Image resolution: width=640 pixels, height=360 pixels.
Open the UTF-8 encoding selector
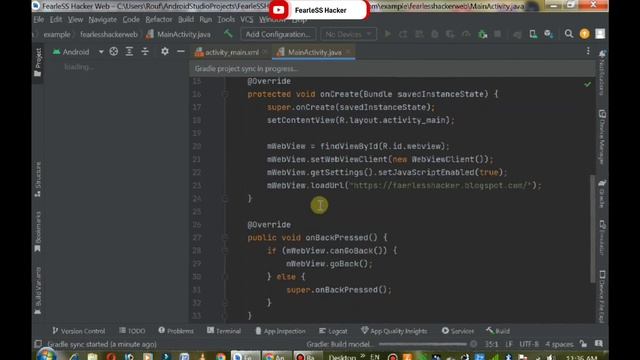point(529,344)
